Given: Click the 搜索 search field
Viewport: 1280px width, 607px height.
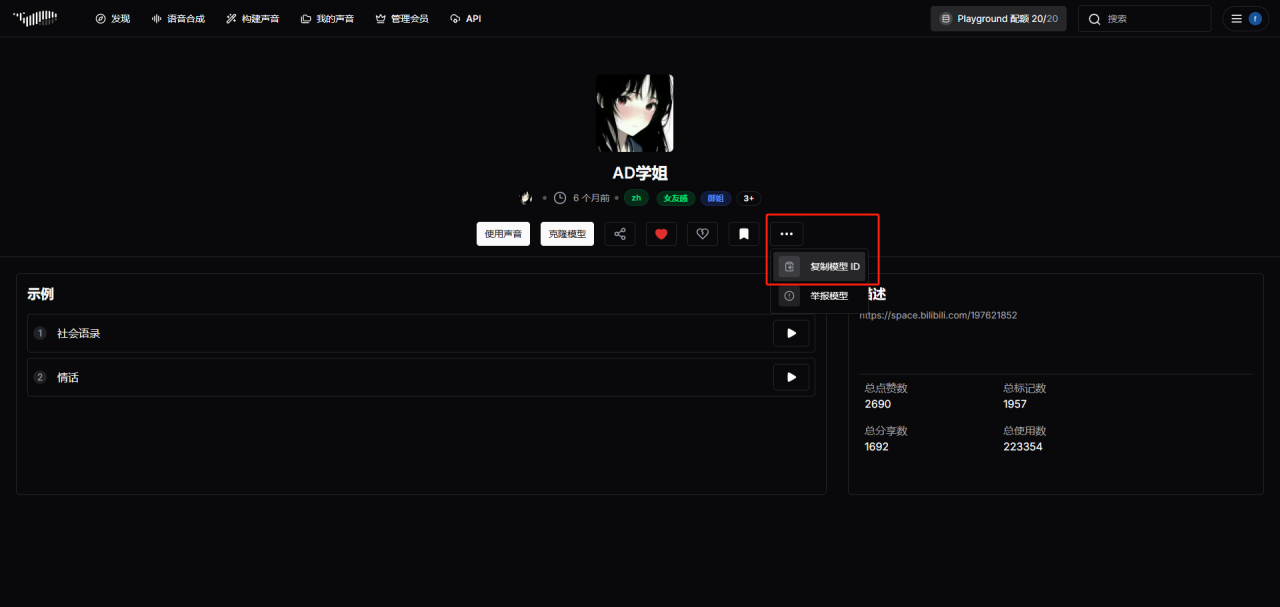Looking at the screenshot, I should pyautogui.click(x=1144, y=18).
